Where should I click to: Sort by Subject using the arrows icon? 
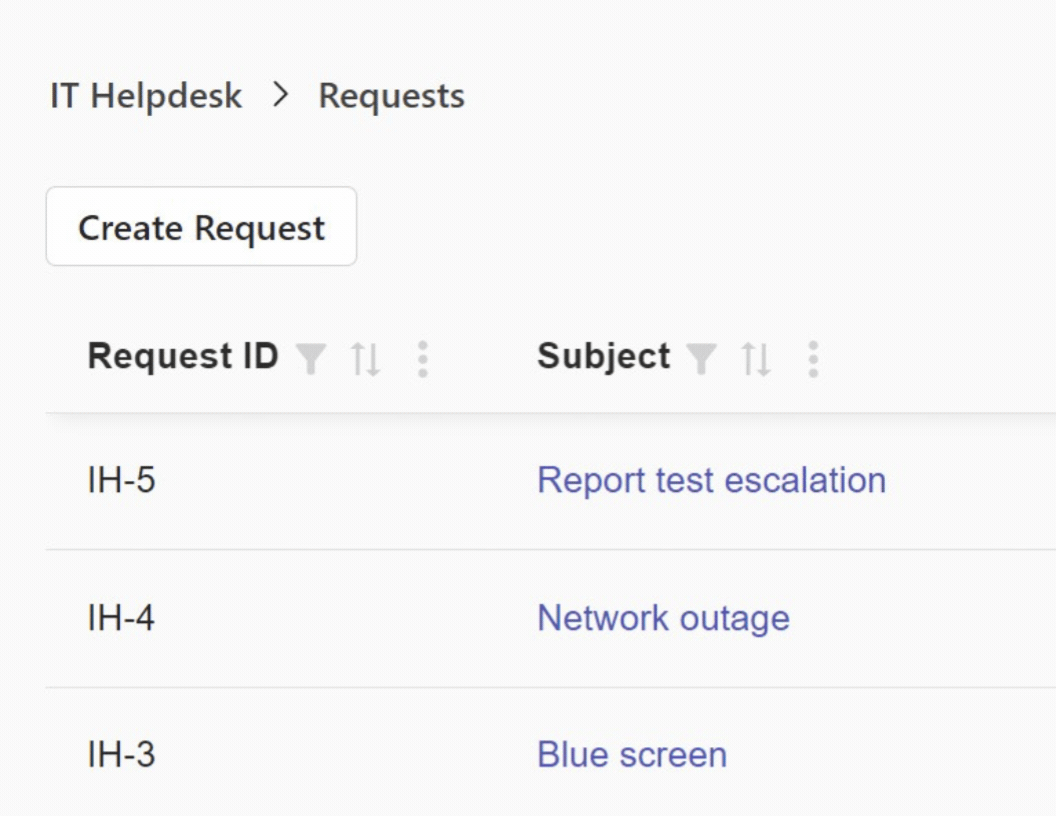coord(756,359)
